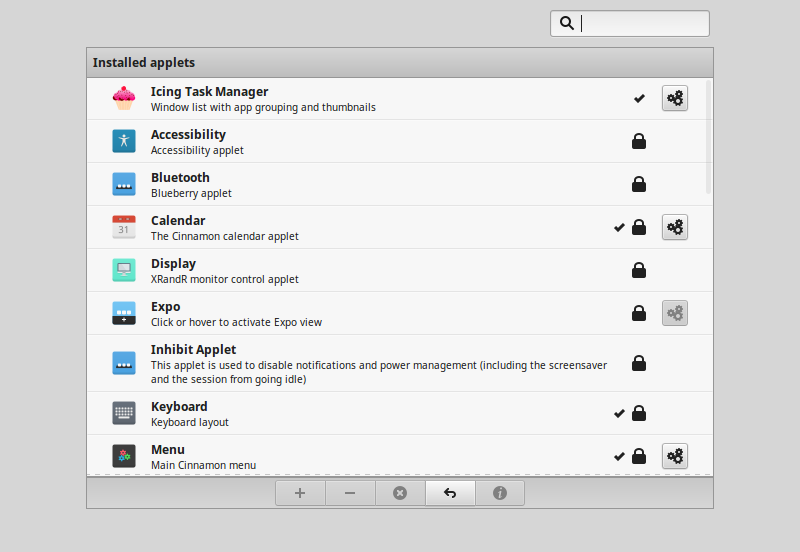Screen dimensions: 800x552
Task: Select the Display applet title
Action: [x=173, y=264]
